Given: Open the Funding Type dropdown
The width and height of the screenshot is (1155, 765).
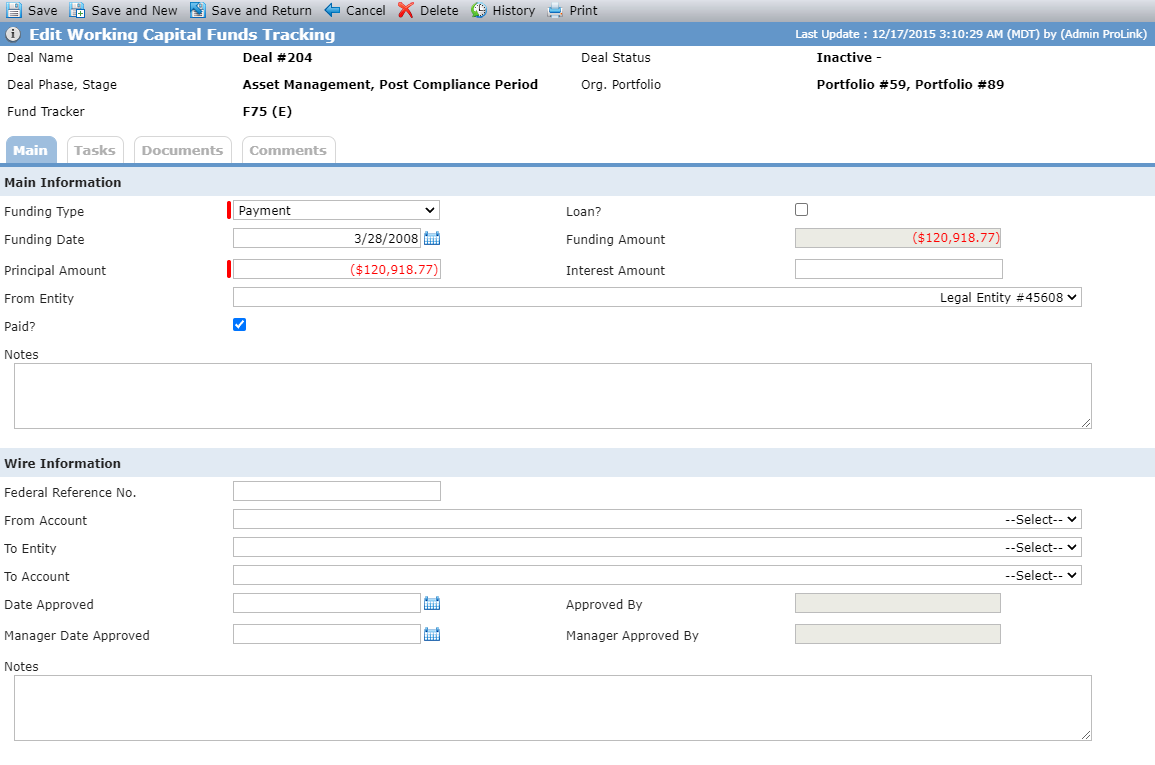Looking at the screenshot, I should 337,211.
